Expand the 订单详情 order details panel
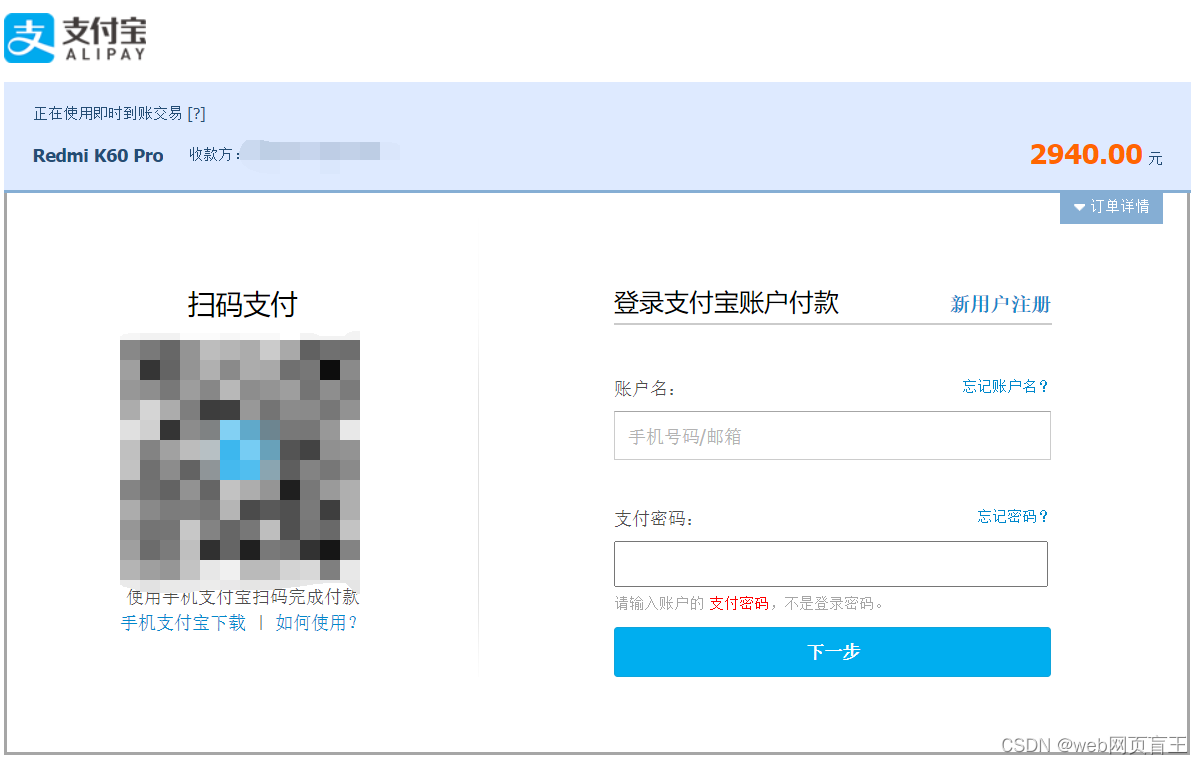The image size is (1203, 764). pyautogui.click(x=1117, y=207)
